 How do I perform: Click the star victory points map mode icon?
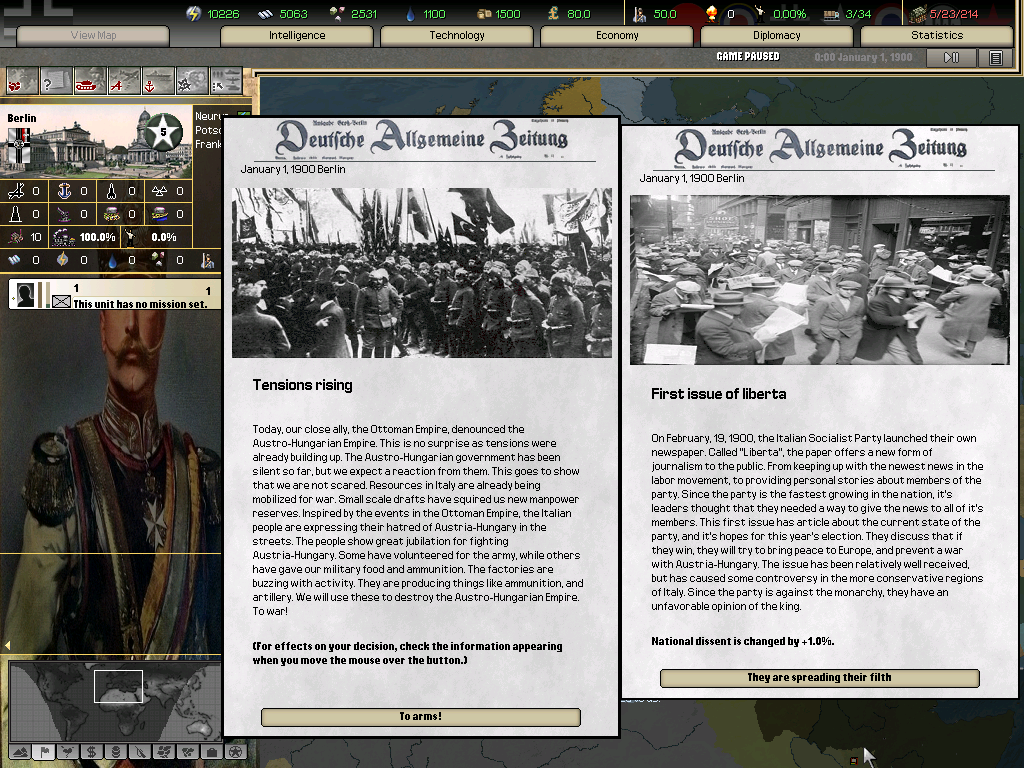[x=236, y=753]
